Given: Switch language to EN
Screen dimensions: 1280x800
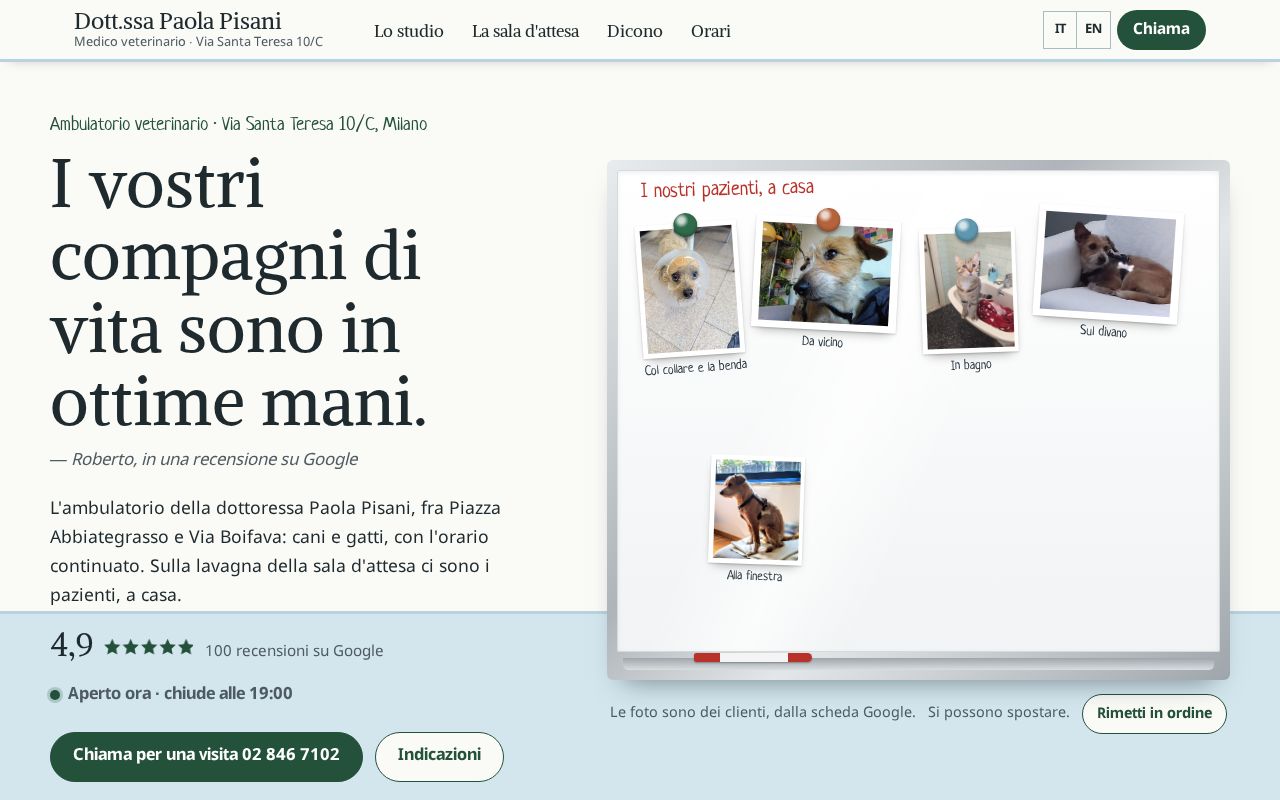Looking at the screenshot, I should click(1093, 30).
